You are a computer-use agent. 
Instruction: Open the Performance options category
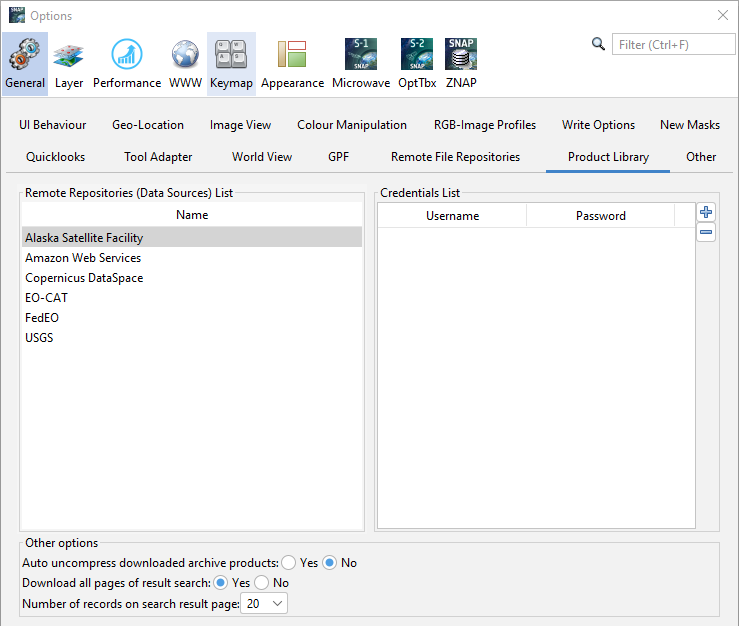(x=127, y=63)
